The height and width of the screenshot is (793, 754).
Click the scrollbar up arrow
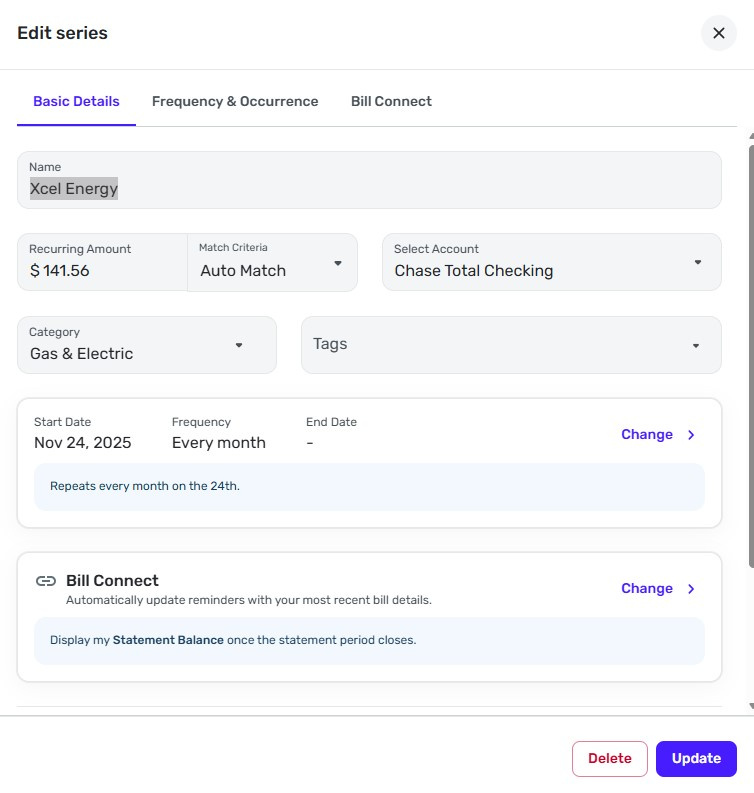point(750,134)
